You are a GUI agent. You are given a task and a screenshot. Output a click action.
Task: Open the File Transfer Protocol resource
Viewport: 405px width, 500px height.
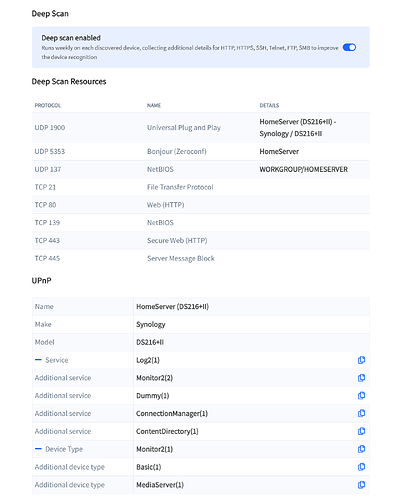(x=180, y=187)
